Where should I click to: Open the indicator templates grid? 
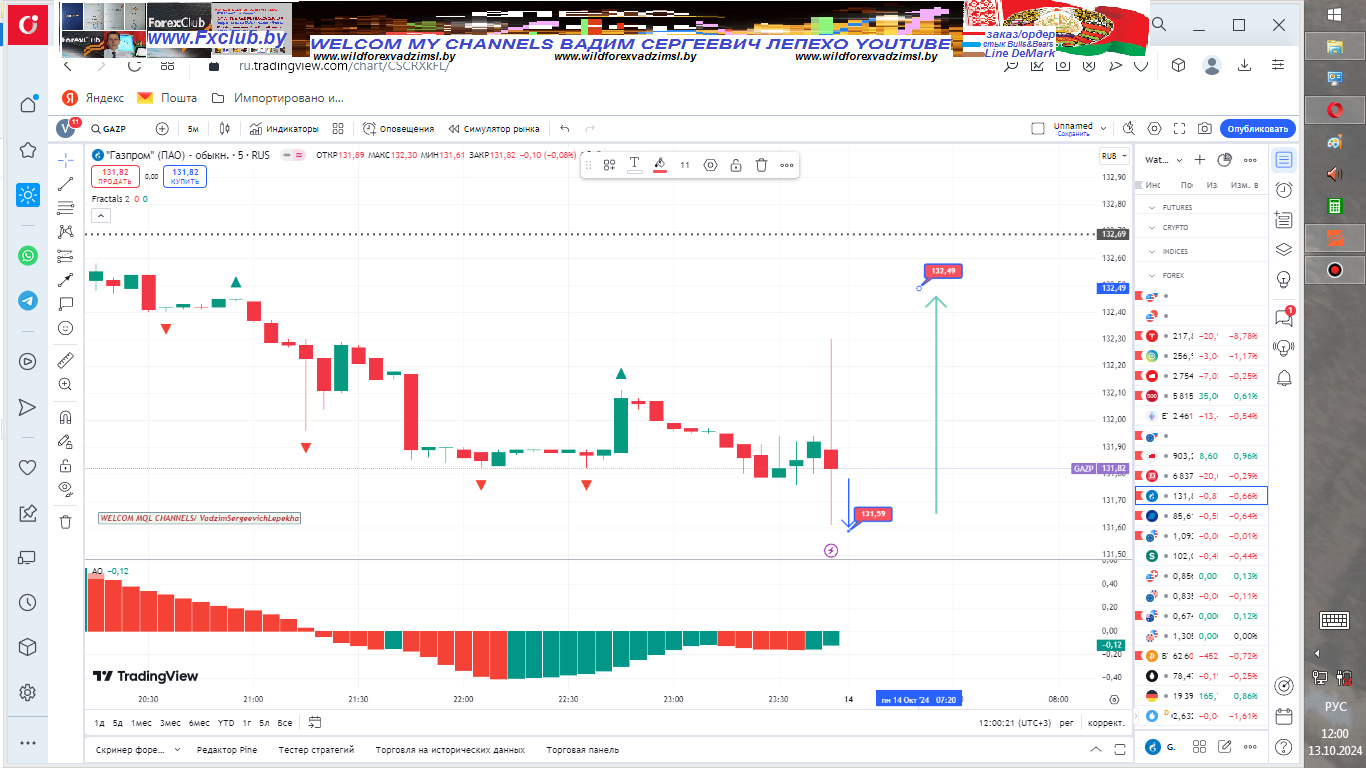click(x=338, y=129)
